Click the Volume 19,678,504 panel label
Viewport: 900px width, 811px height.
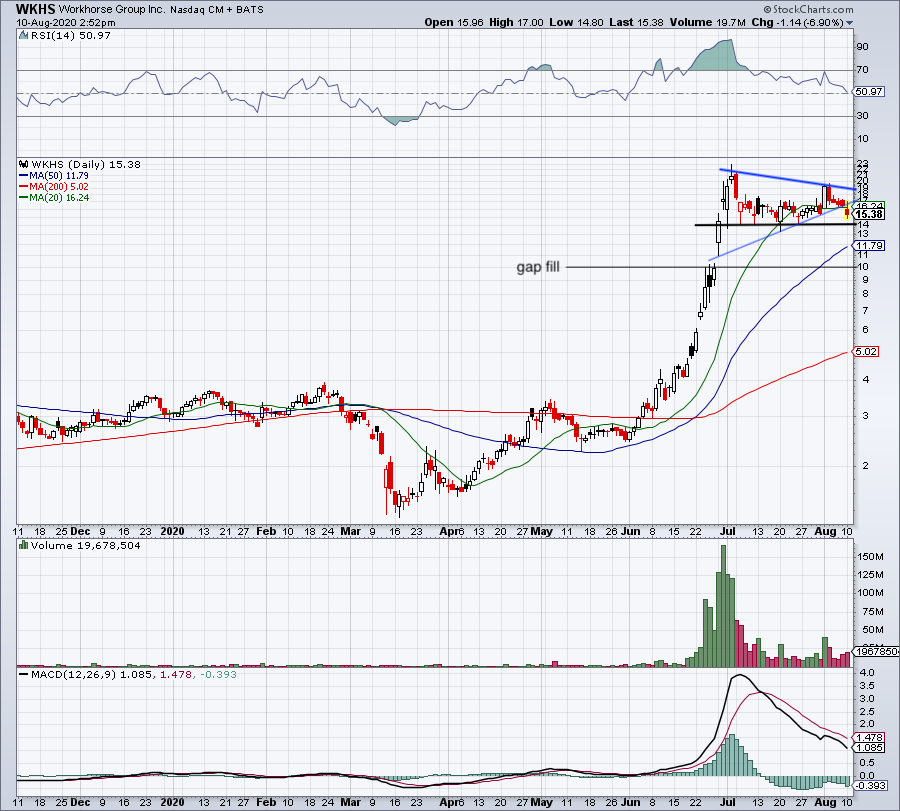tap(86, 546)
